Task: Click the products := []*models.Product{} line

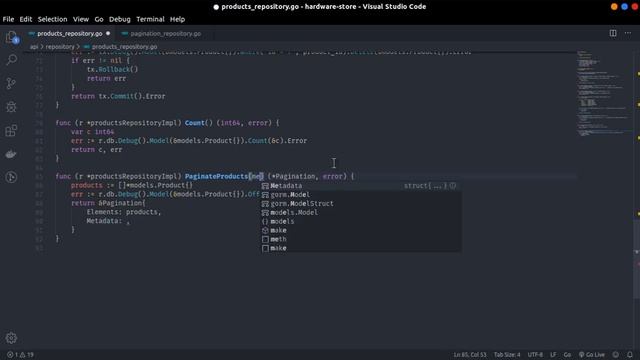Action: [131, 185]
